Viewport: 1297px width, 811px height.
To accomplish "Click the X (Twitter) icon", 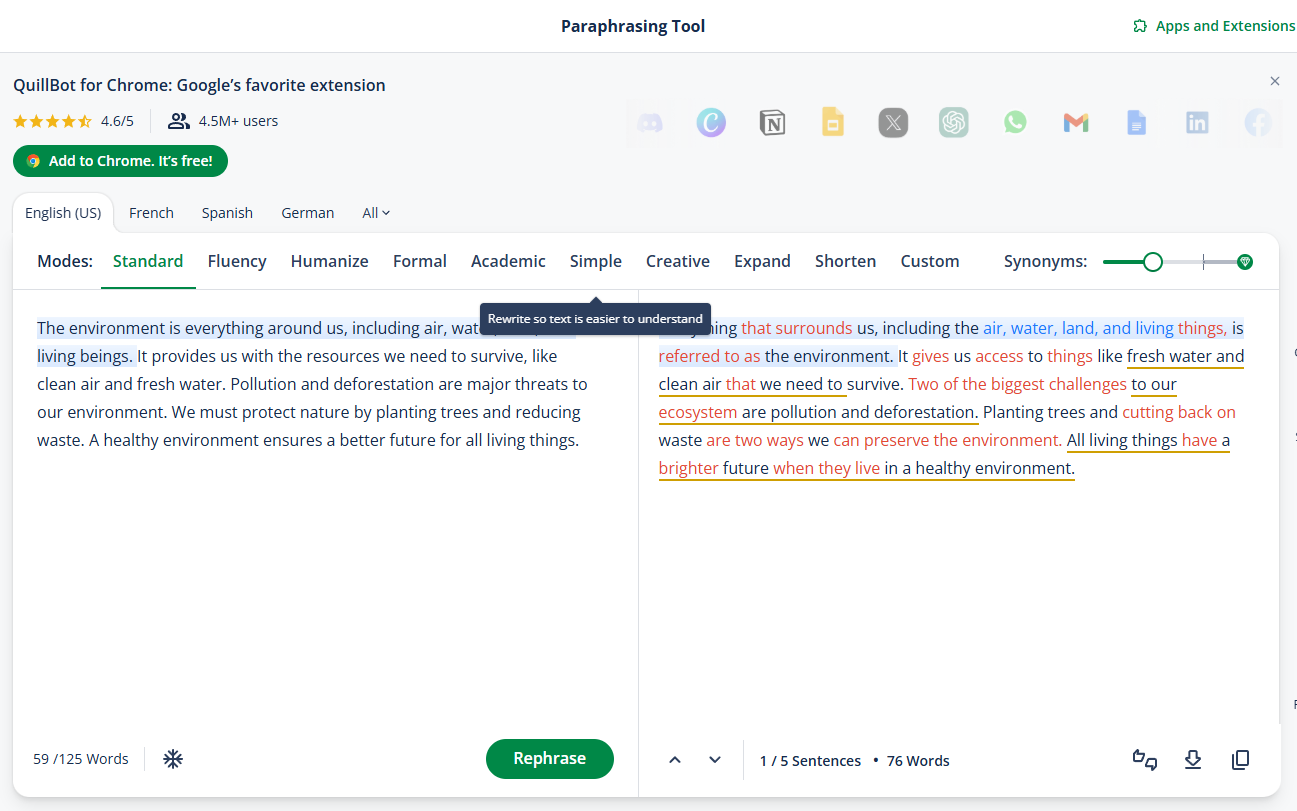I will (893, 123).
